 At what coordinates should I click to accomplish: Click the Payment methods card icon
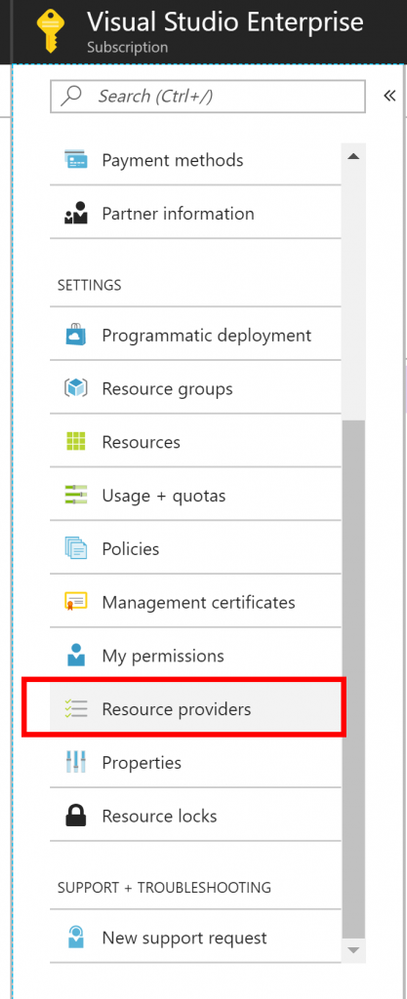click(x=76, y=159)
